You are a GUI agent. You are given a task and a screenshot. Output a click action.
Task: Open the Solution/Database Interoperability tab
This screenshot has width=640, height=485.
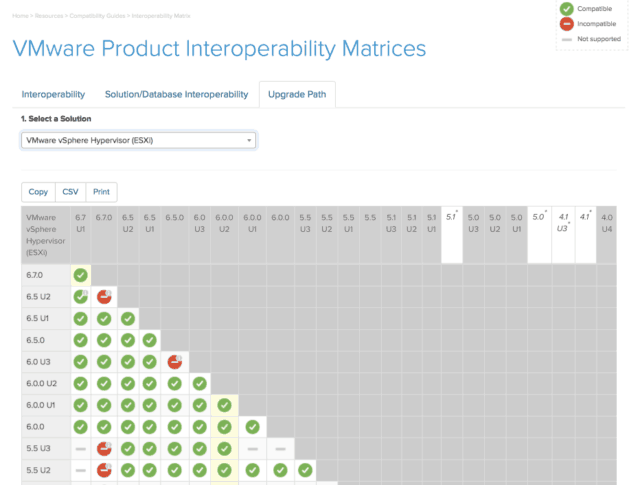point(176,94)
